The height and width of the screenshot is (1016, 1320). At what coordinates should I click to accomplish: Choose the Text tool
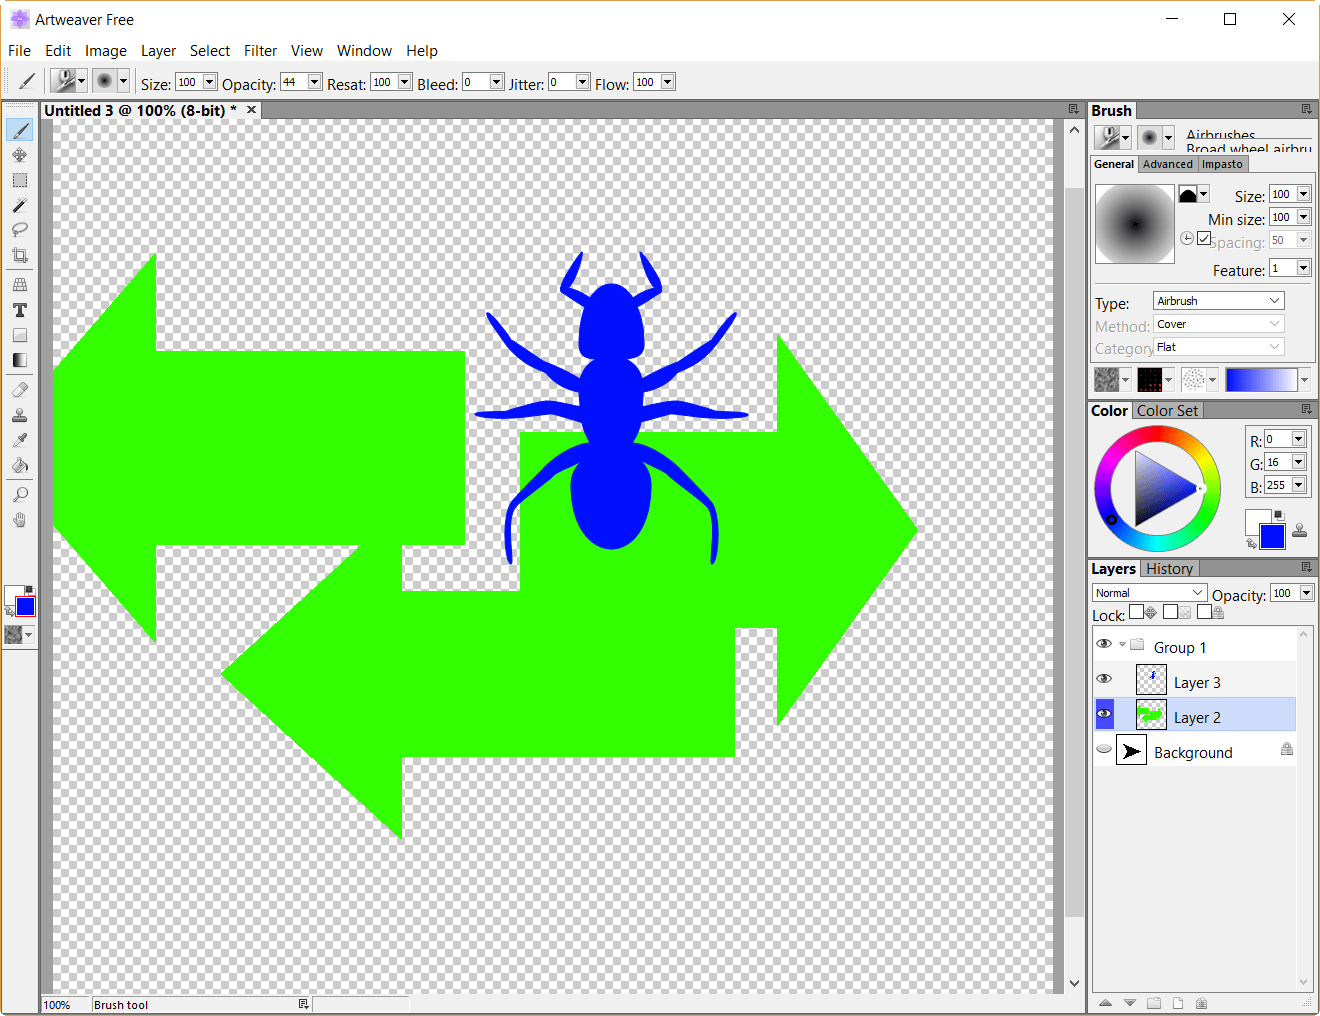click(x=20, y=310)
